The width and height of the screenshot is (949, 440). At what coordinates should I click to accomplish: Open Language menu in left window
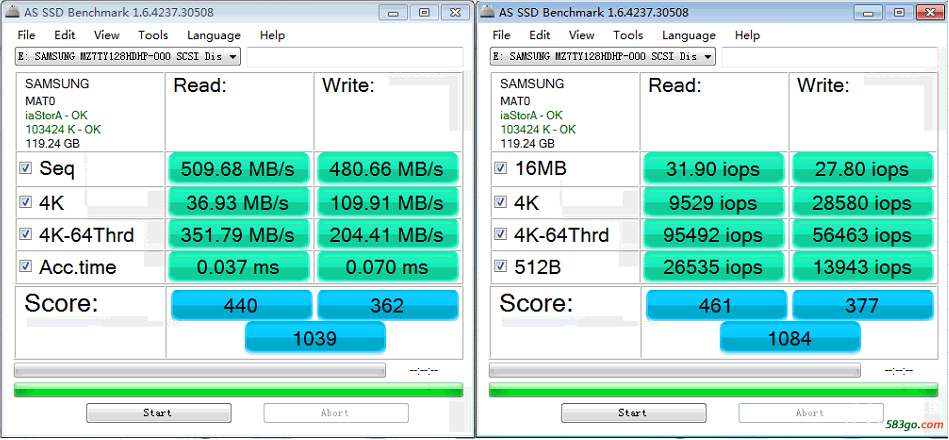(x=214, y=35)
